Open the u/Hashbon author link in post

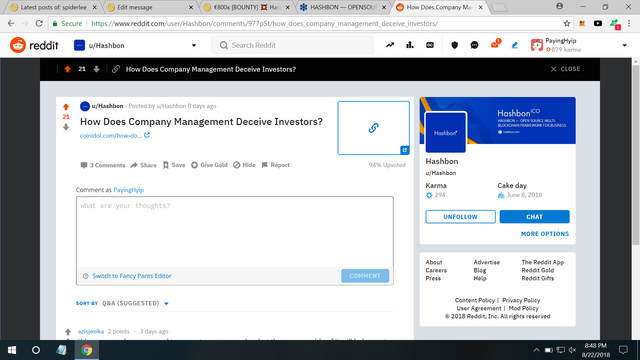(107, 106)
